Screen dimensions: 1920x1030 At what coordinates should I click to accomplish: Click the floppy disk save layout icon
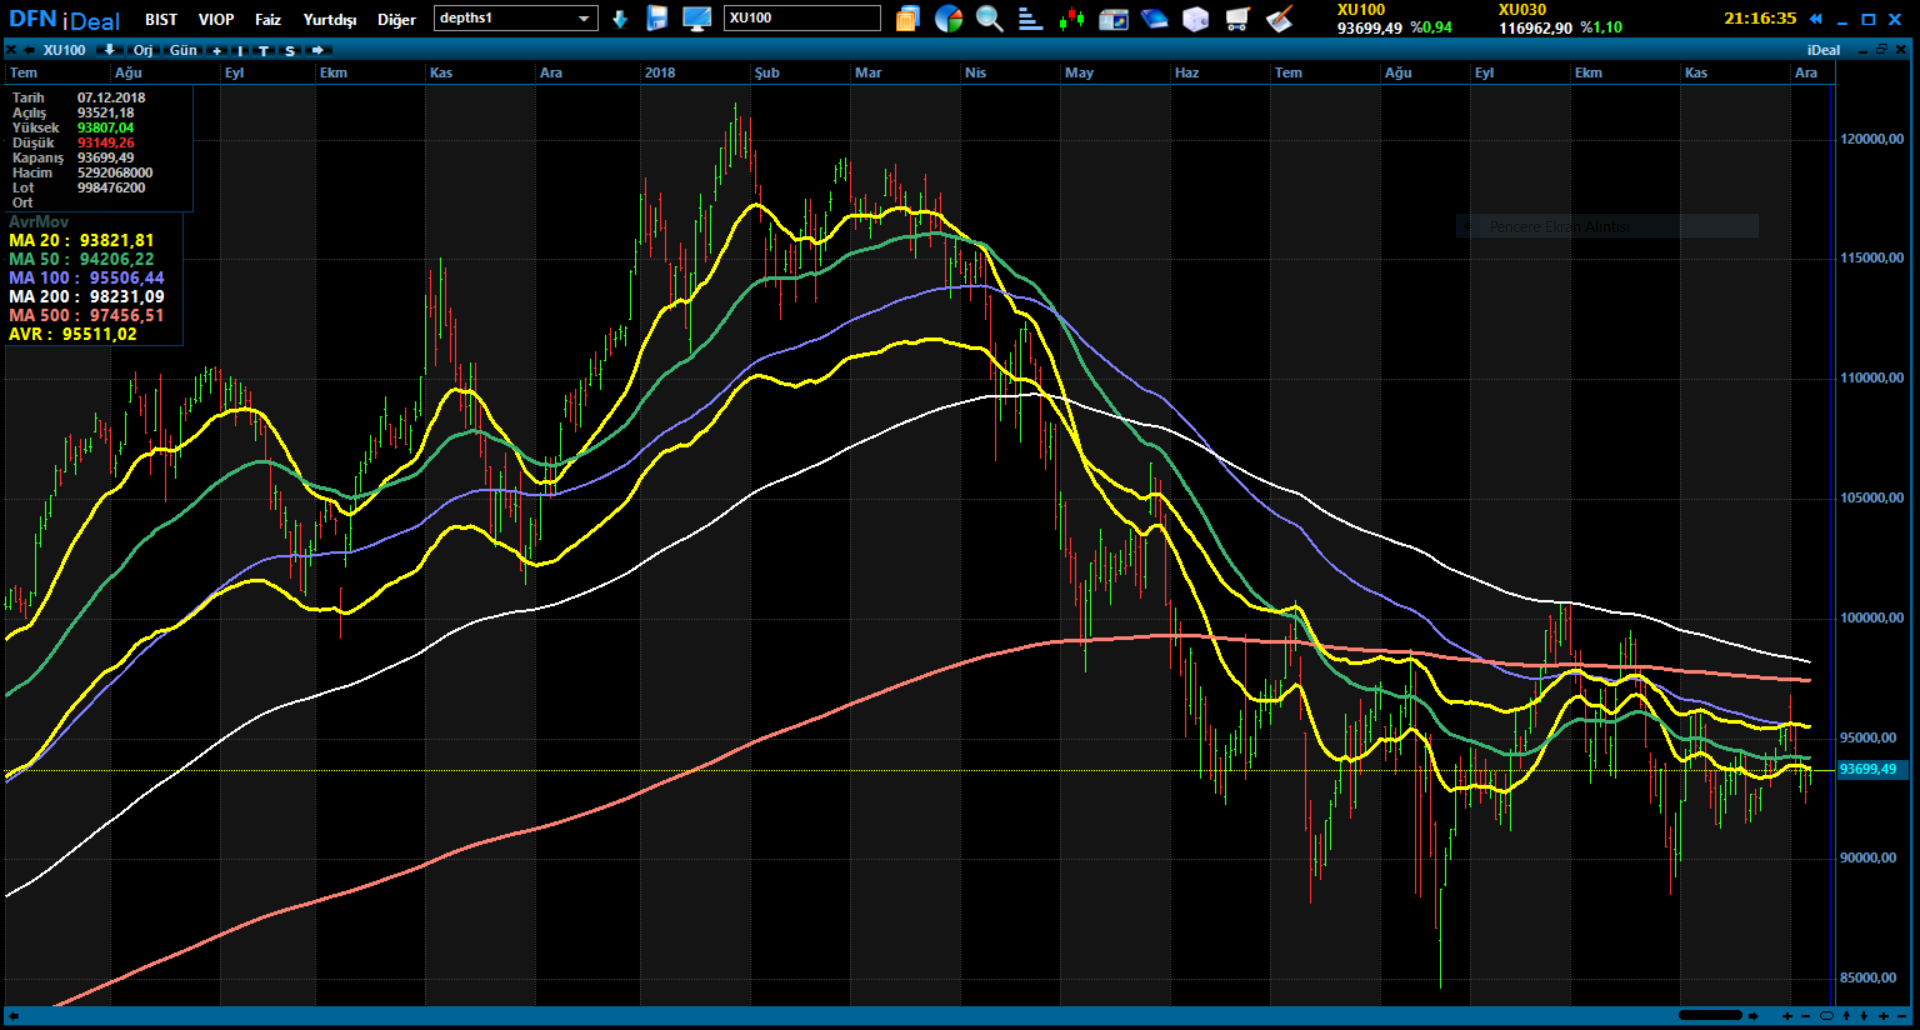point(657,18)
